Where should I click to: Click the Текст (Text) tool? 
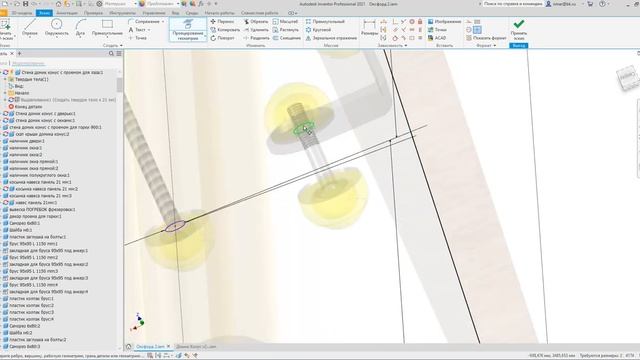137,30
